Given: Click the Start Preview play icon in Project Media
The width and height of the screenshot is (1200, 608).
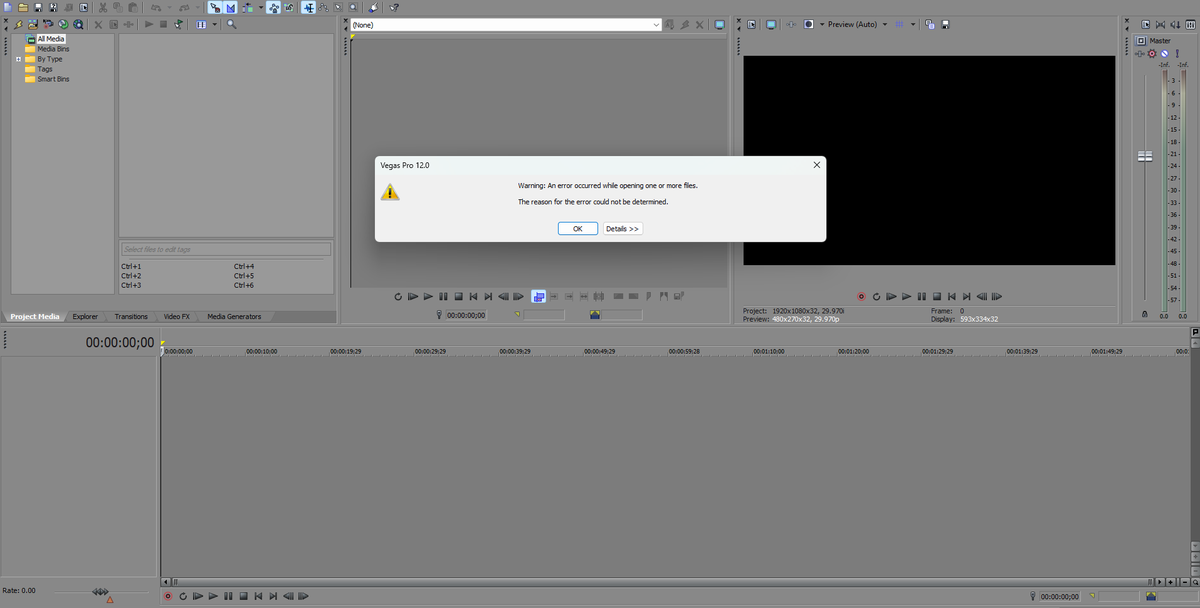Looking at the screenshot, I should (149, 24).
